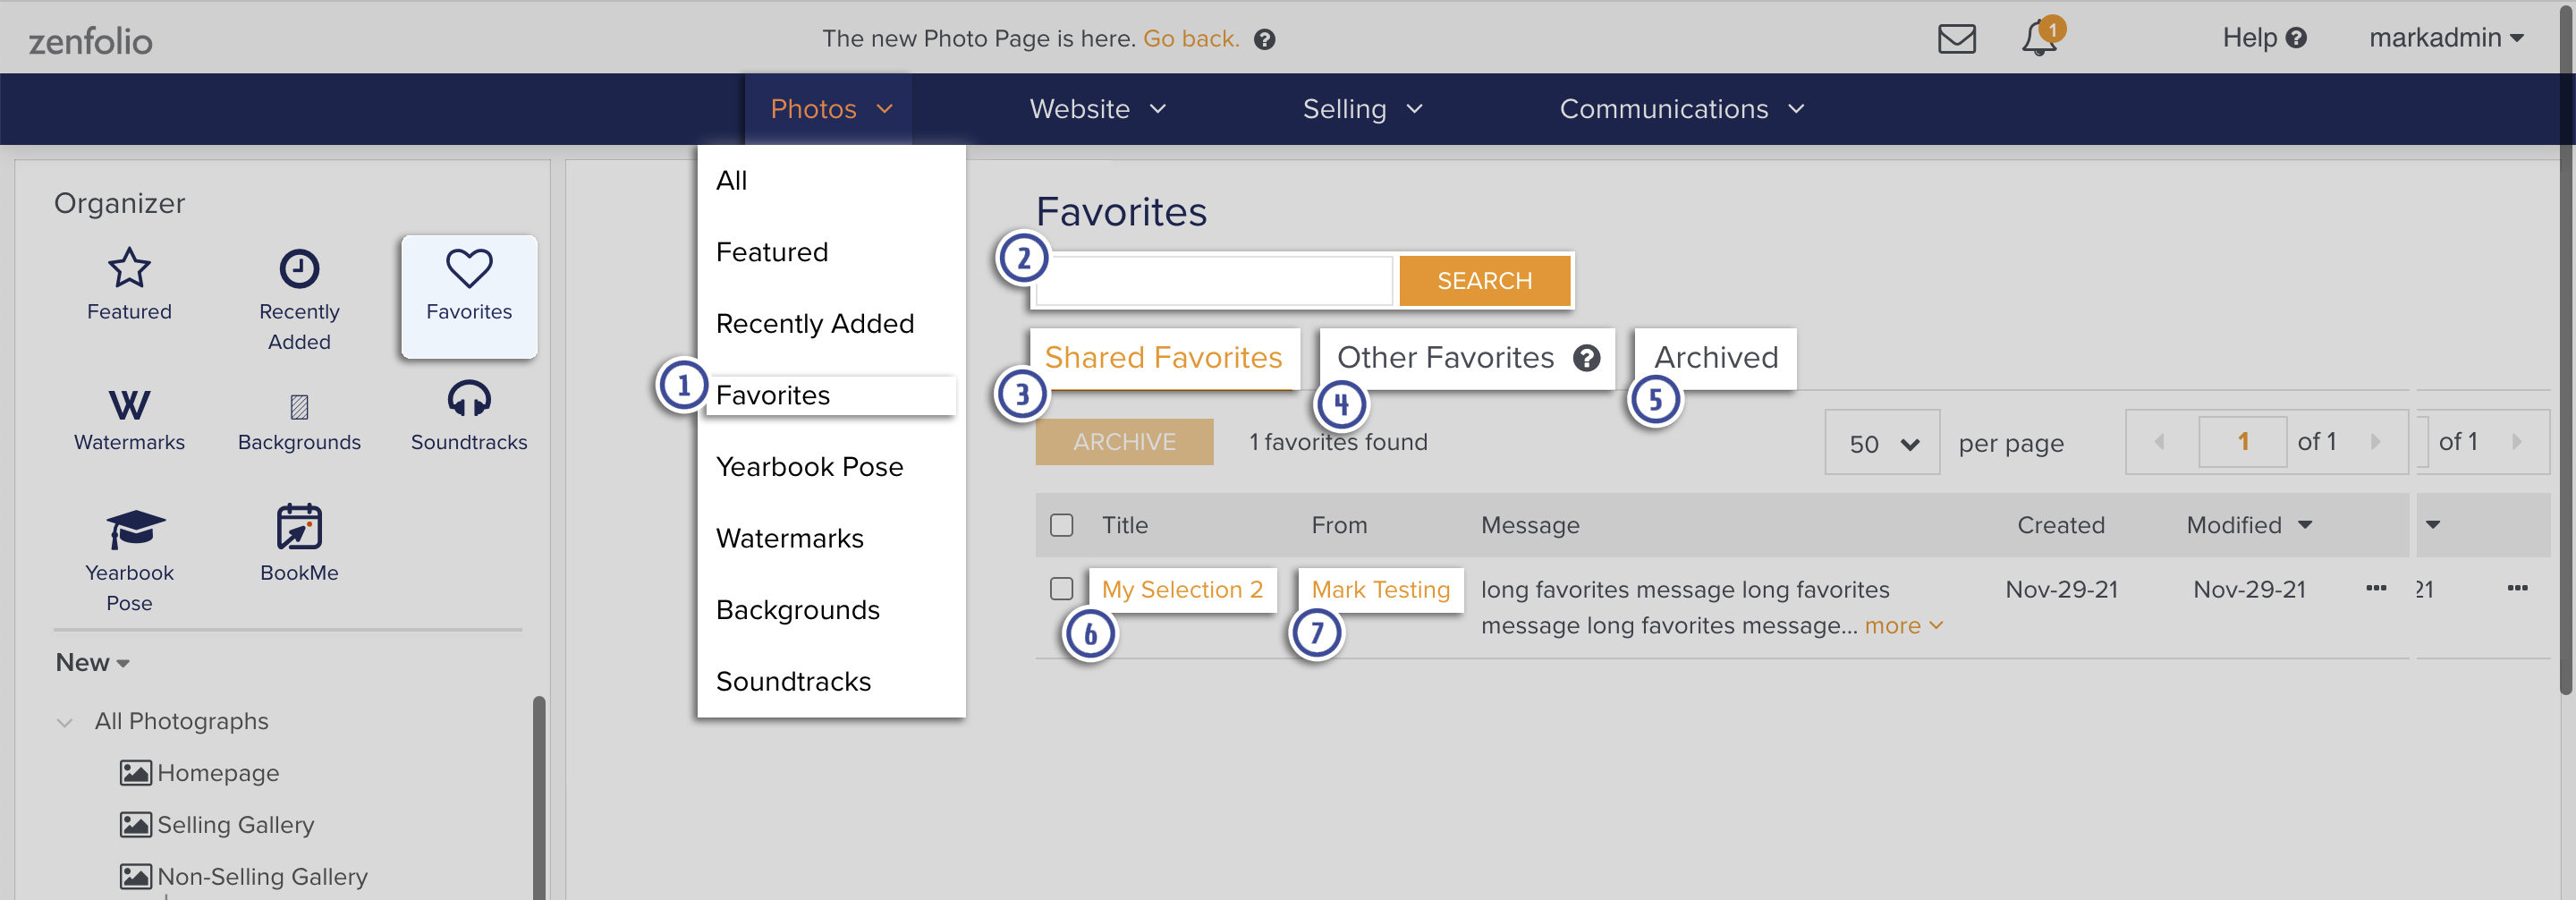Open the Recently Added clock icon
Viewport: 2576px width, 900px height.
[x=299, y=268]
